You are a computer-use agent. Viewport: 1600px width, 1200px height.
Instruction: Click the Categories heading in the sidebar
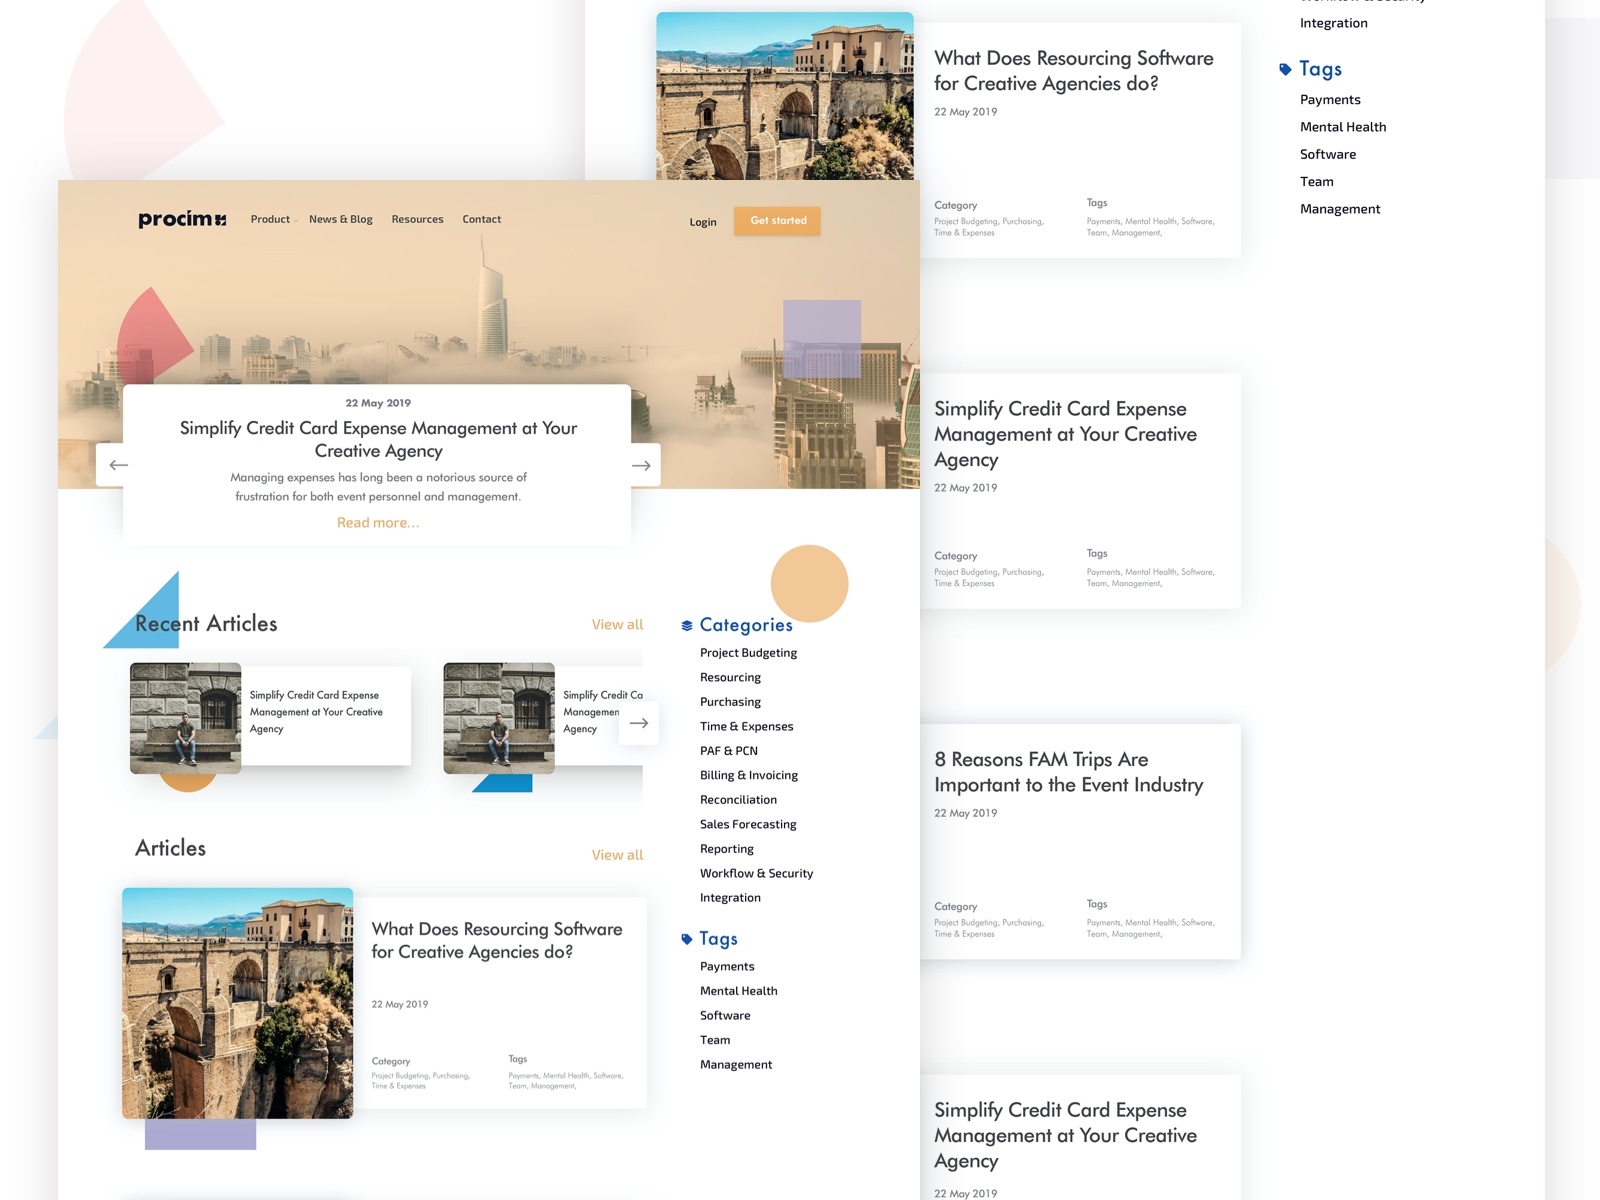[x=746, y=625]
